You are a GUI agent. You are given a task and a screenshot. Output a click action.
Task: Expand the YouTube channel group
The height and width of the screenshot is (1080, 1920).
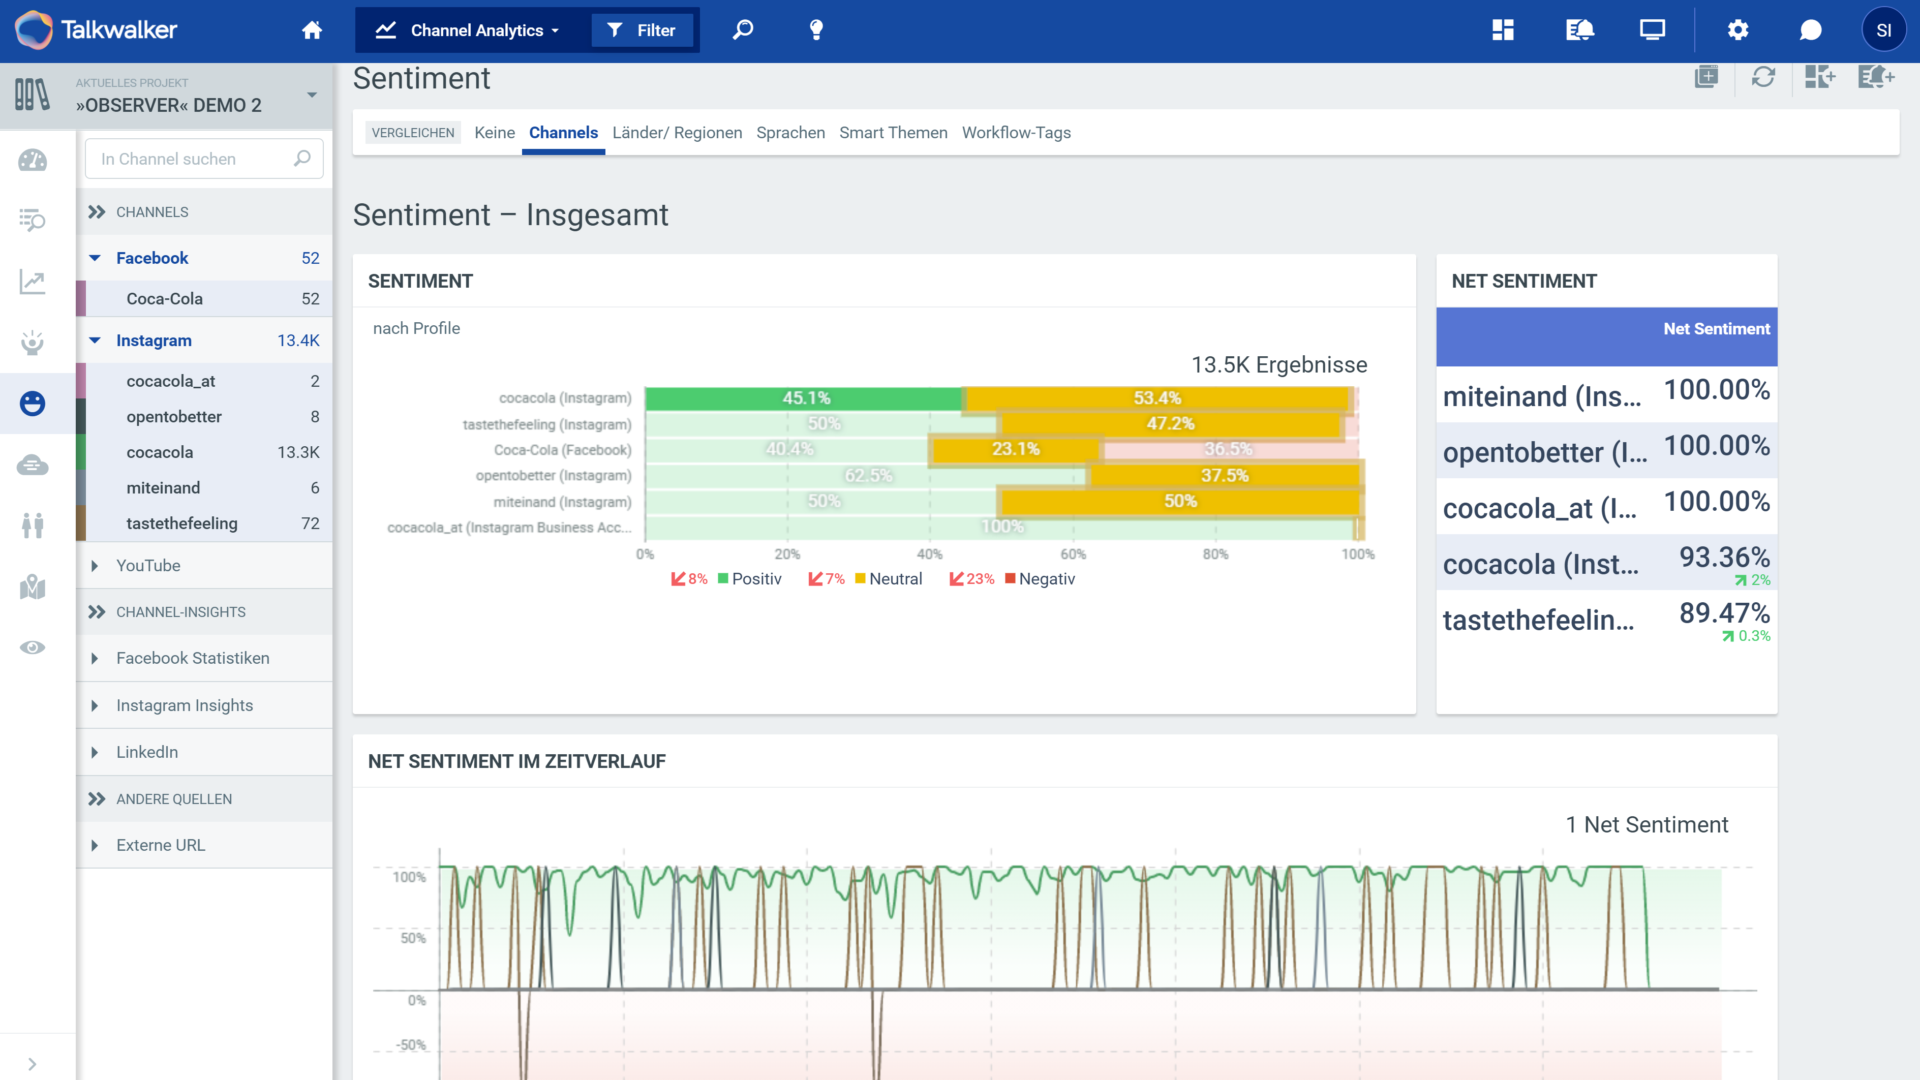click(x=95, y=566)
